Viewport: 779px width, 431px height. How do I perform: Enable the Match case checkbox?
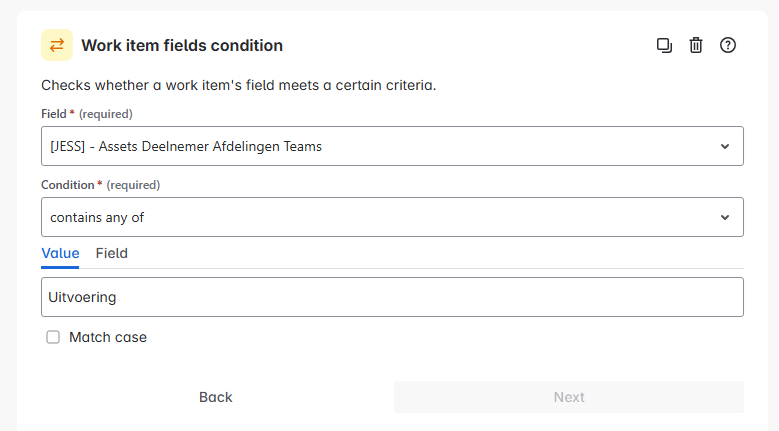tap(53, 337)
